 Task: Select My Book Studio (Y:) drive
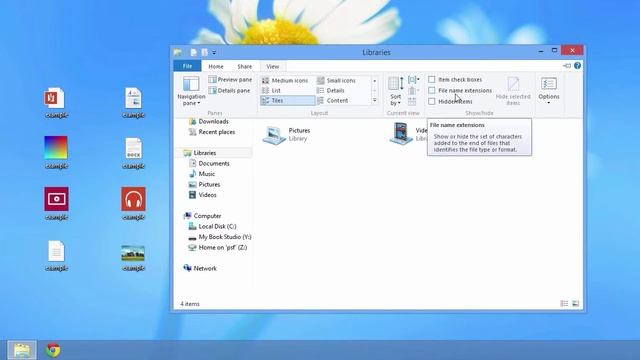pos(220,237)
